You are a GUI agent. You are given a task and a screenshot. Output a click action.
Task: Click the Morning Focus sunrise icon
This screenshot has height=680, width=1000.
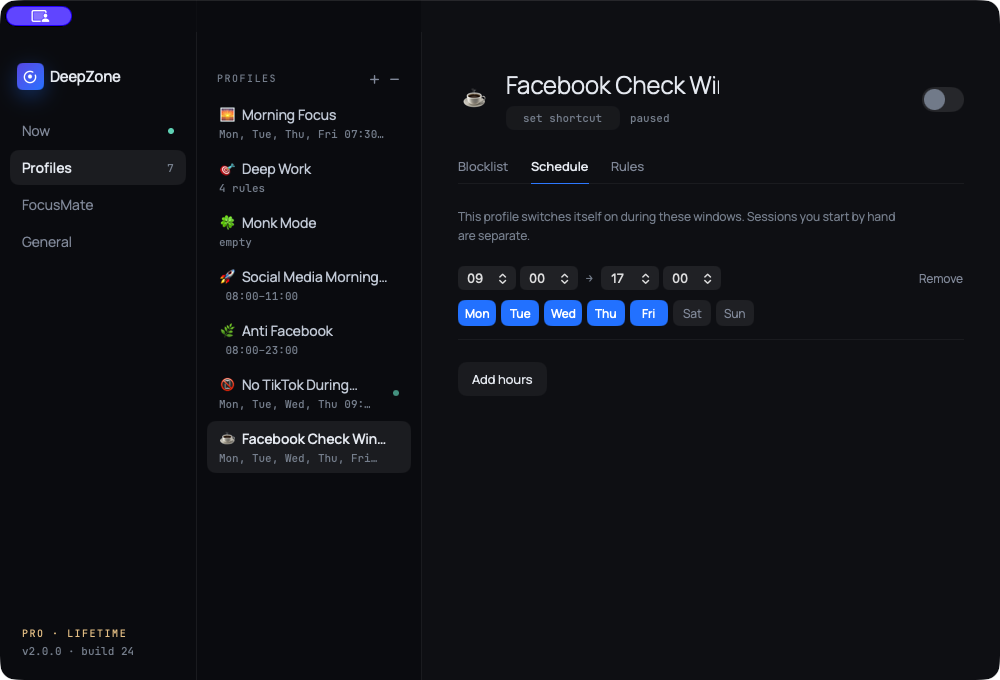click(x=227, y=115)
